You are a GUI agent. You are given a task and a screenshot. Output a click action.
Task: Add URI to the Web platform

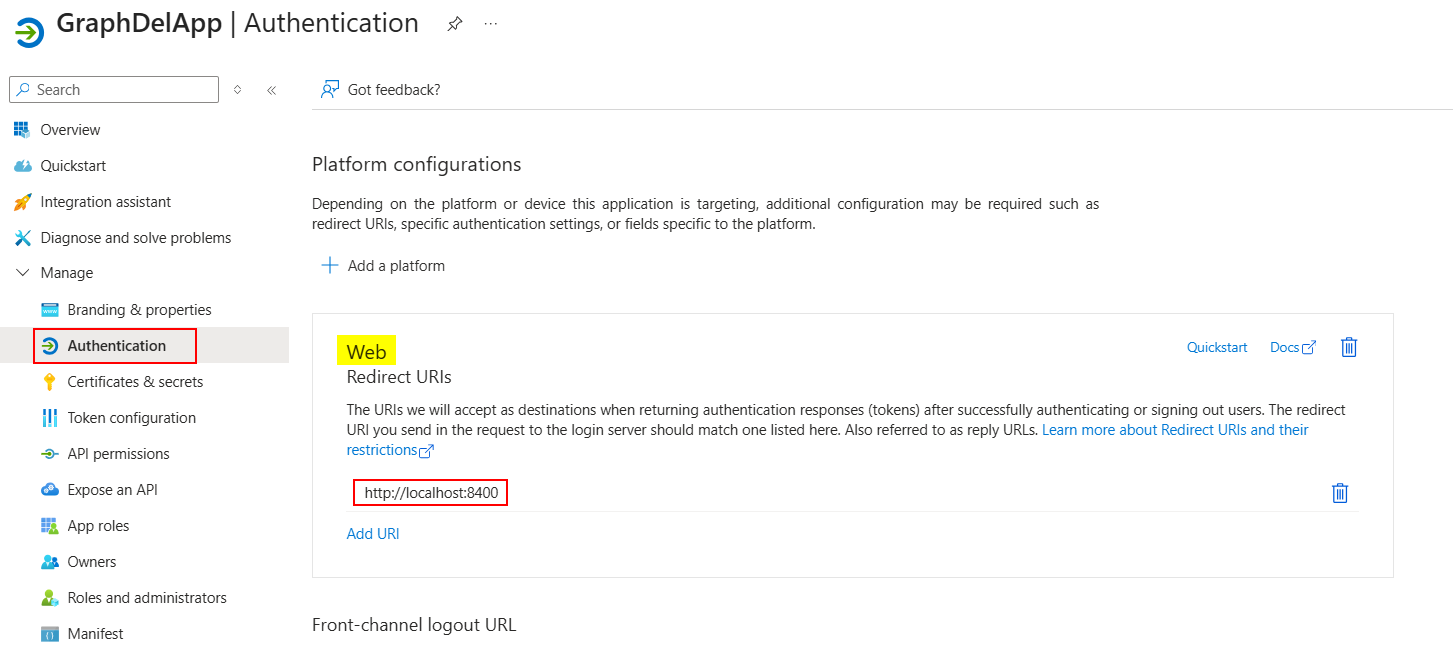point(373,533)
